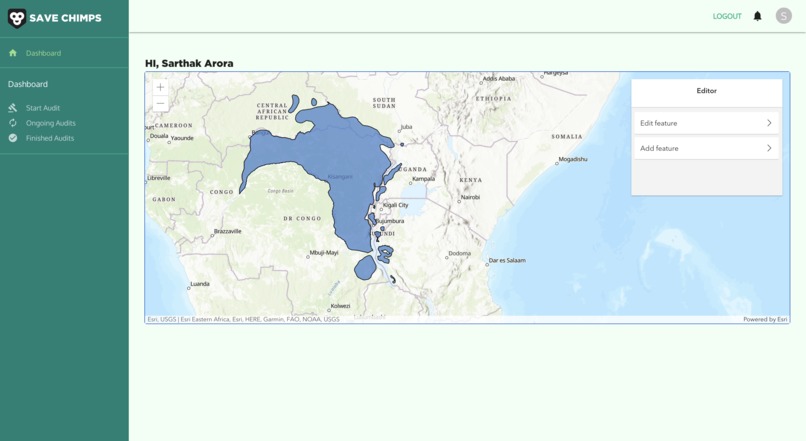Select Add feature in the Editor panel
The image size is (806, 441).
tap(706, 148)
